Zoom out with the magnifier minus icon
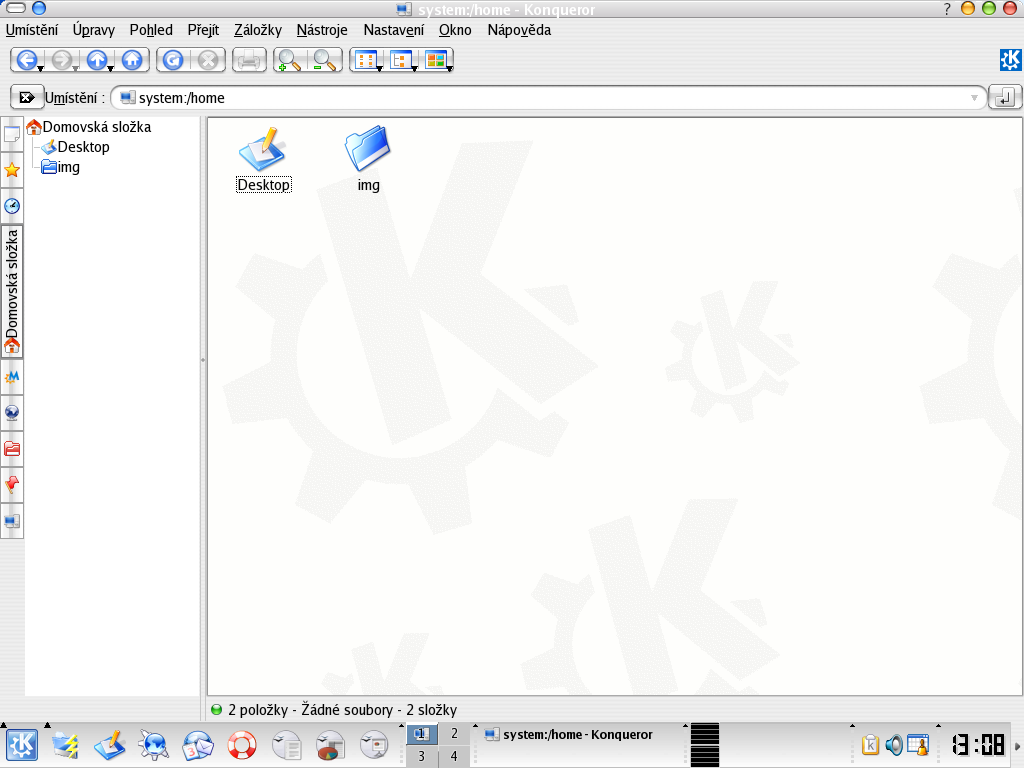 [325, 60]
